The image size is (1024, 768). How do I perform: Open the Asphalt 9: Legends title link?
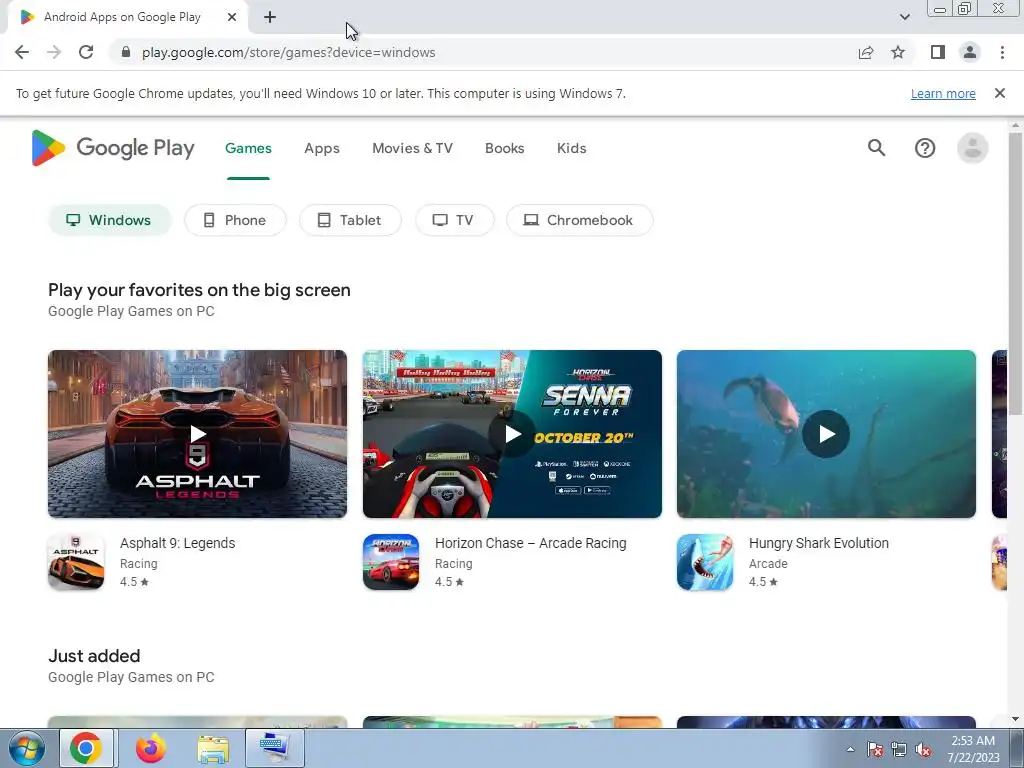click(178, 543)
